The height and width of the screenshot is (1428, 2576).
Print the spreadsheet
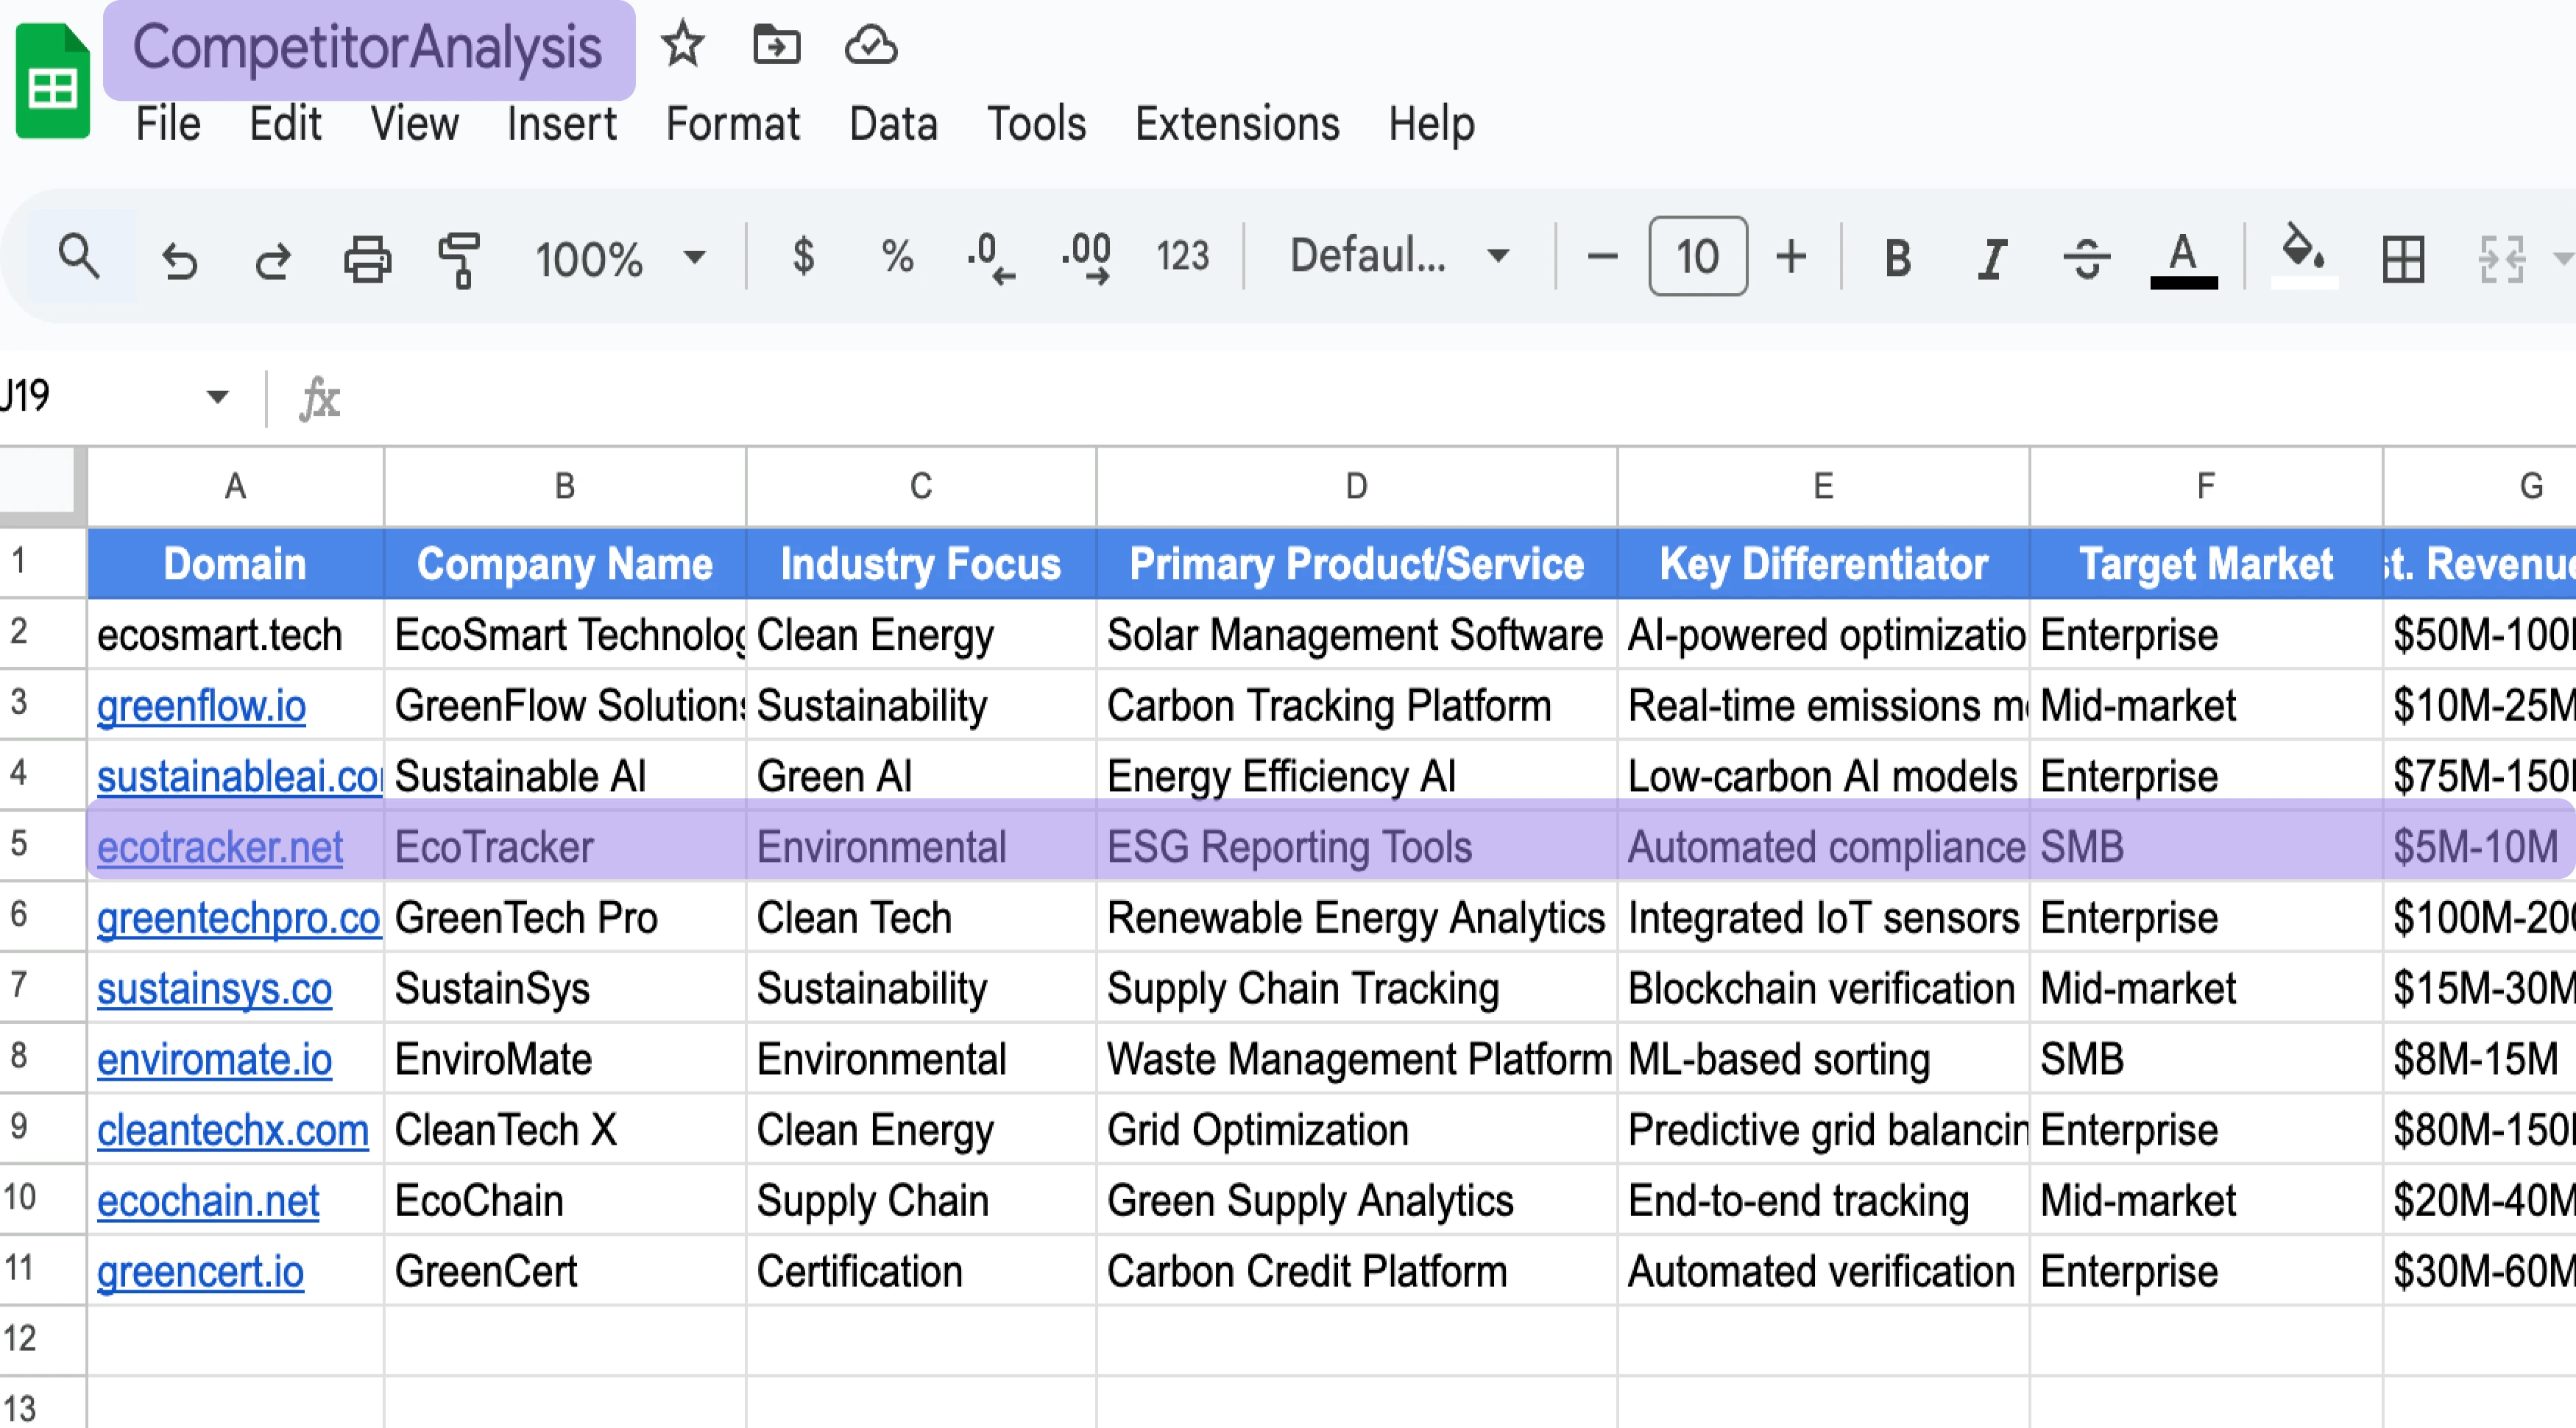coord(367,259)
